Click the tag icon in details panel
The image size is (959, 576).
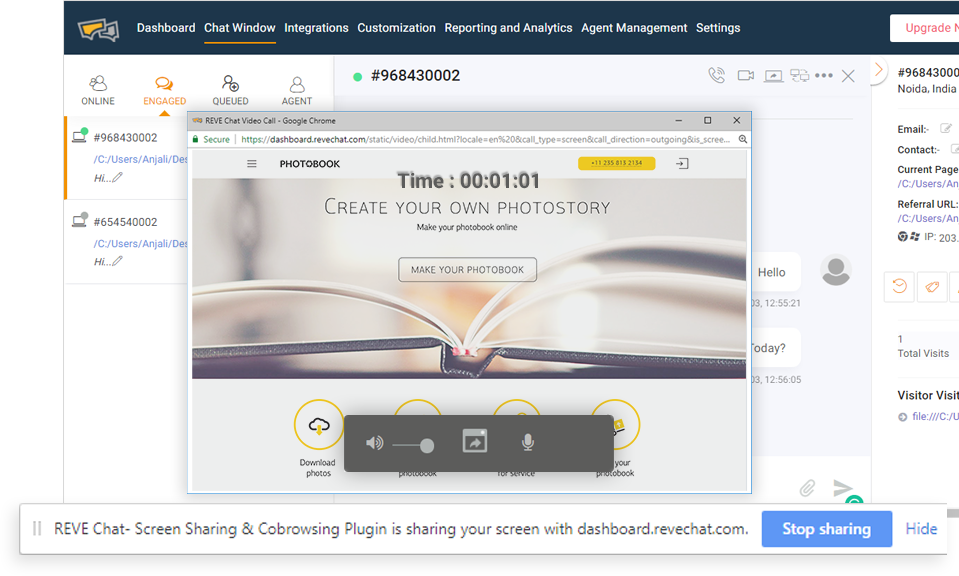tap(932, 286)
